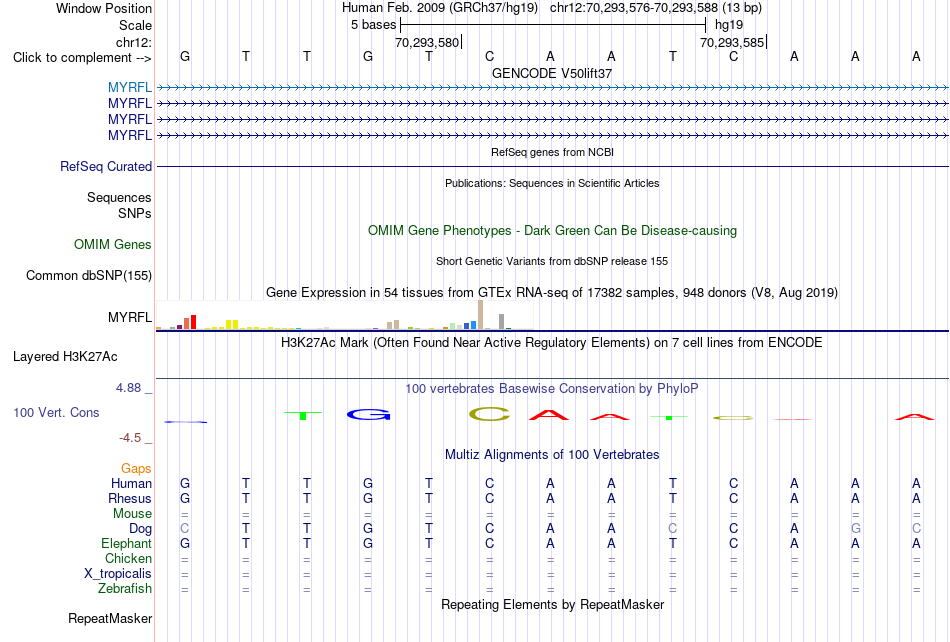Click the gray bar in GTEx expression chart
Image resolution: width=950 pixels, height=642 pixels.
(x=502, y=322)
